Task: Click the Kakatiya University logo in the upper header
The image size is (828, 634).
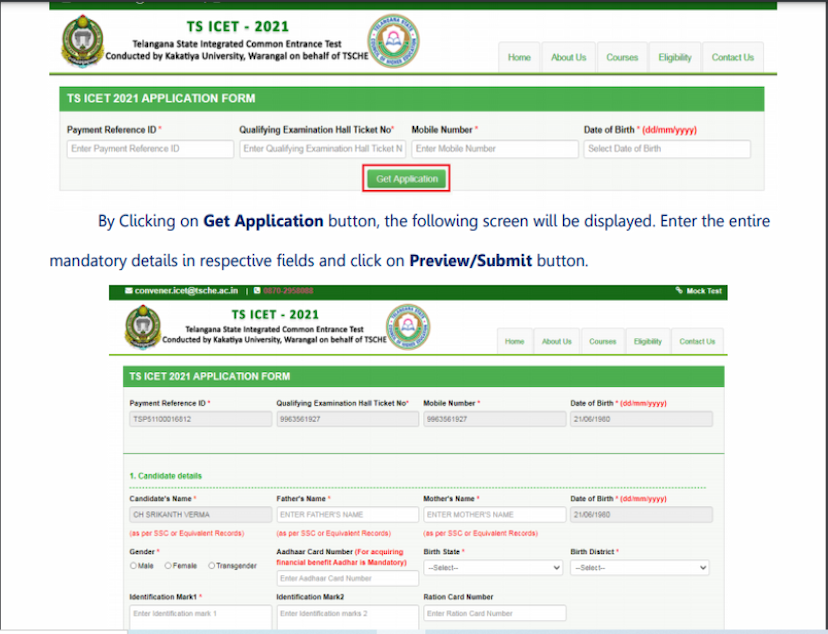Action: point(82,42)
